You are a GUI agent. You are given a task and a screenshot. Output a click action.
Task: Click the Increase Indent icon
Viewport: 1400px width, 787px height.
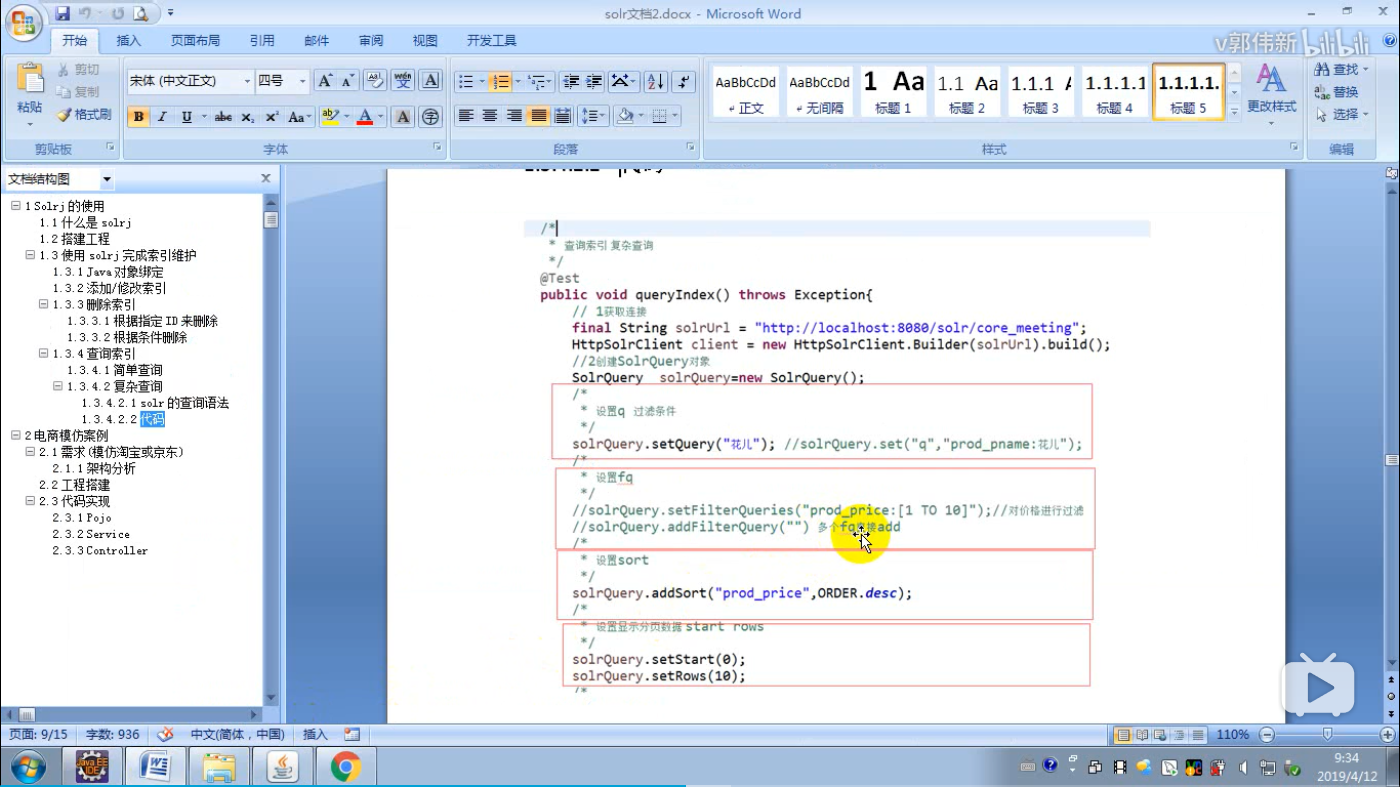(x=594, y=81)
